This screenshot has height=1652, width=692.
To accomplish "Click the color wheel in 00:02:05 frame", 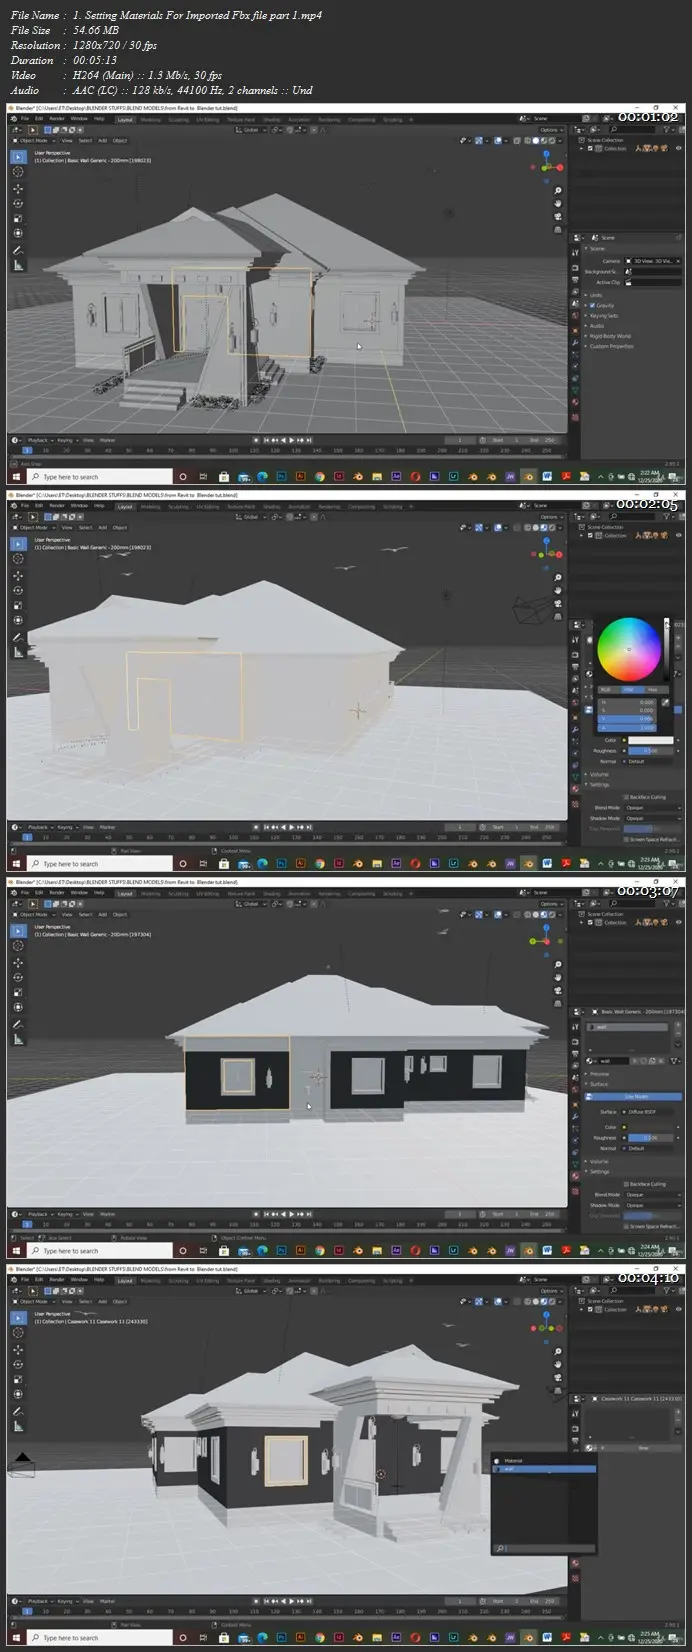I will point(629,650).
